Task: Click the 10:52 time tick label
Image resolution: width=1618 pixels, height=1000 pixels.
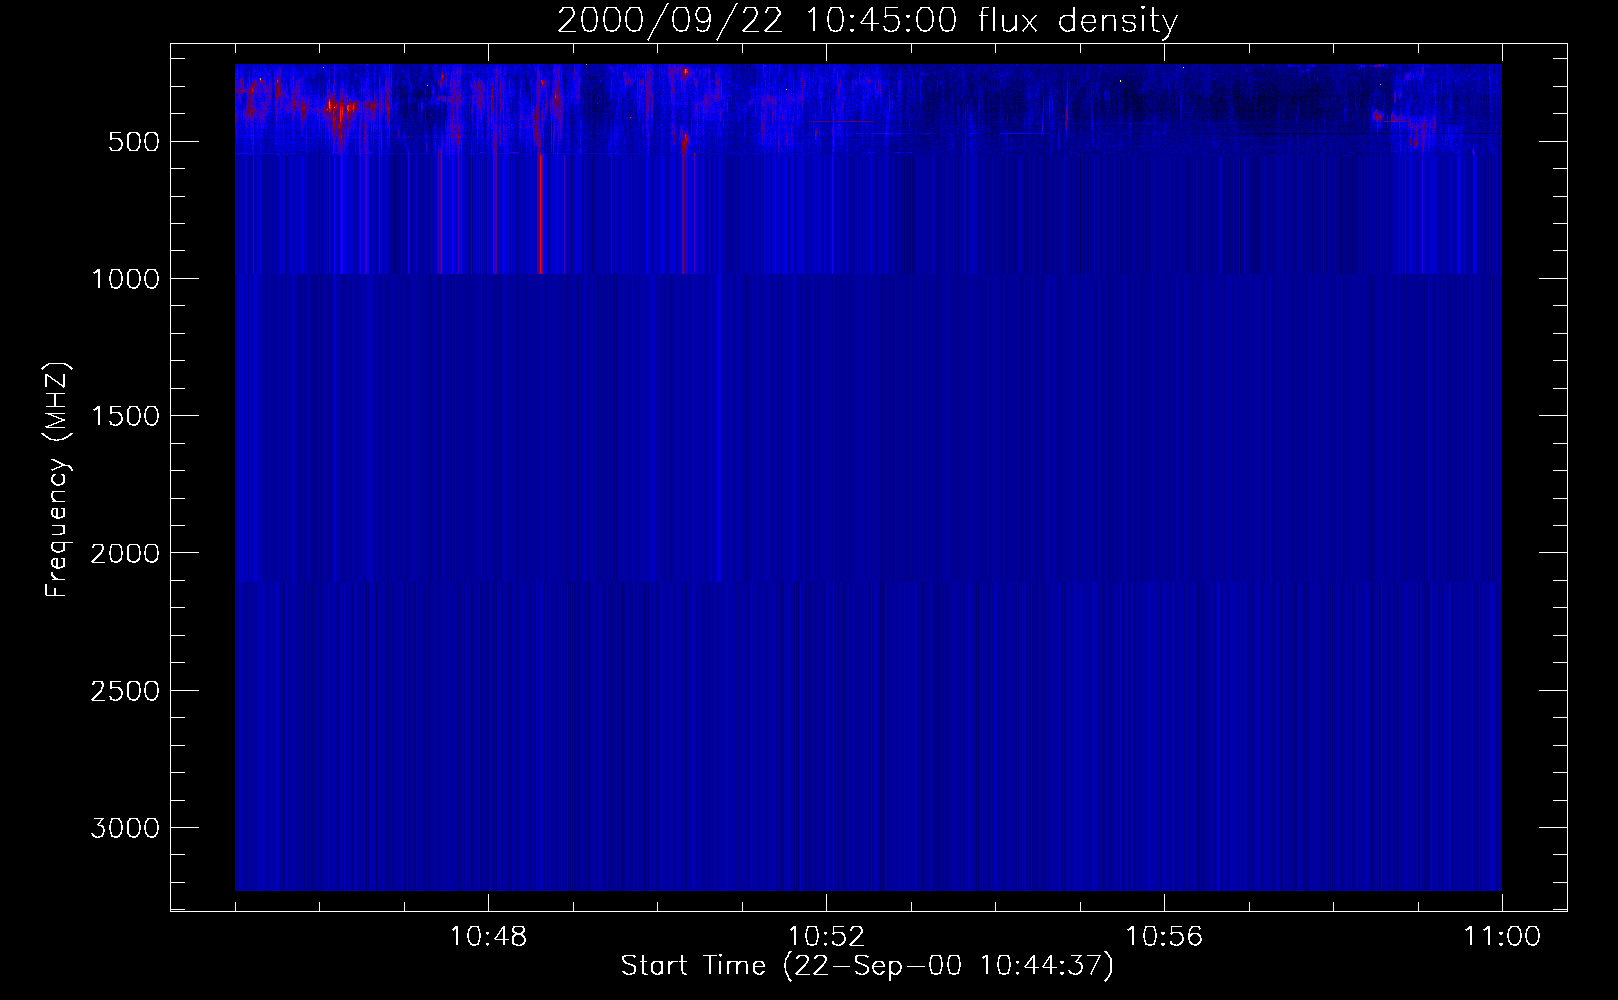Action: tap(826, 937)
